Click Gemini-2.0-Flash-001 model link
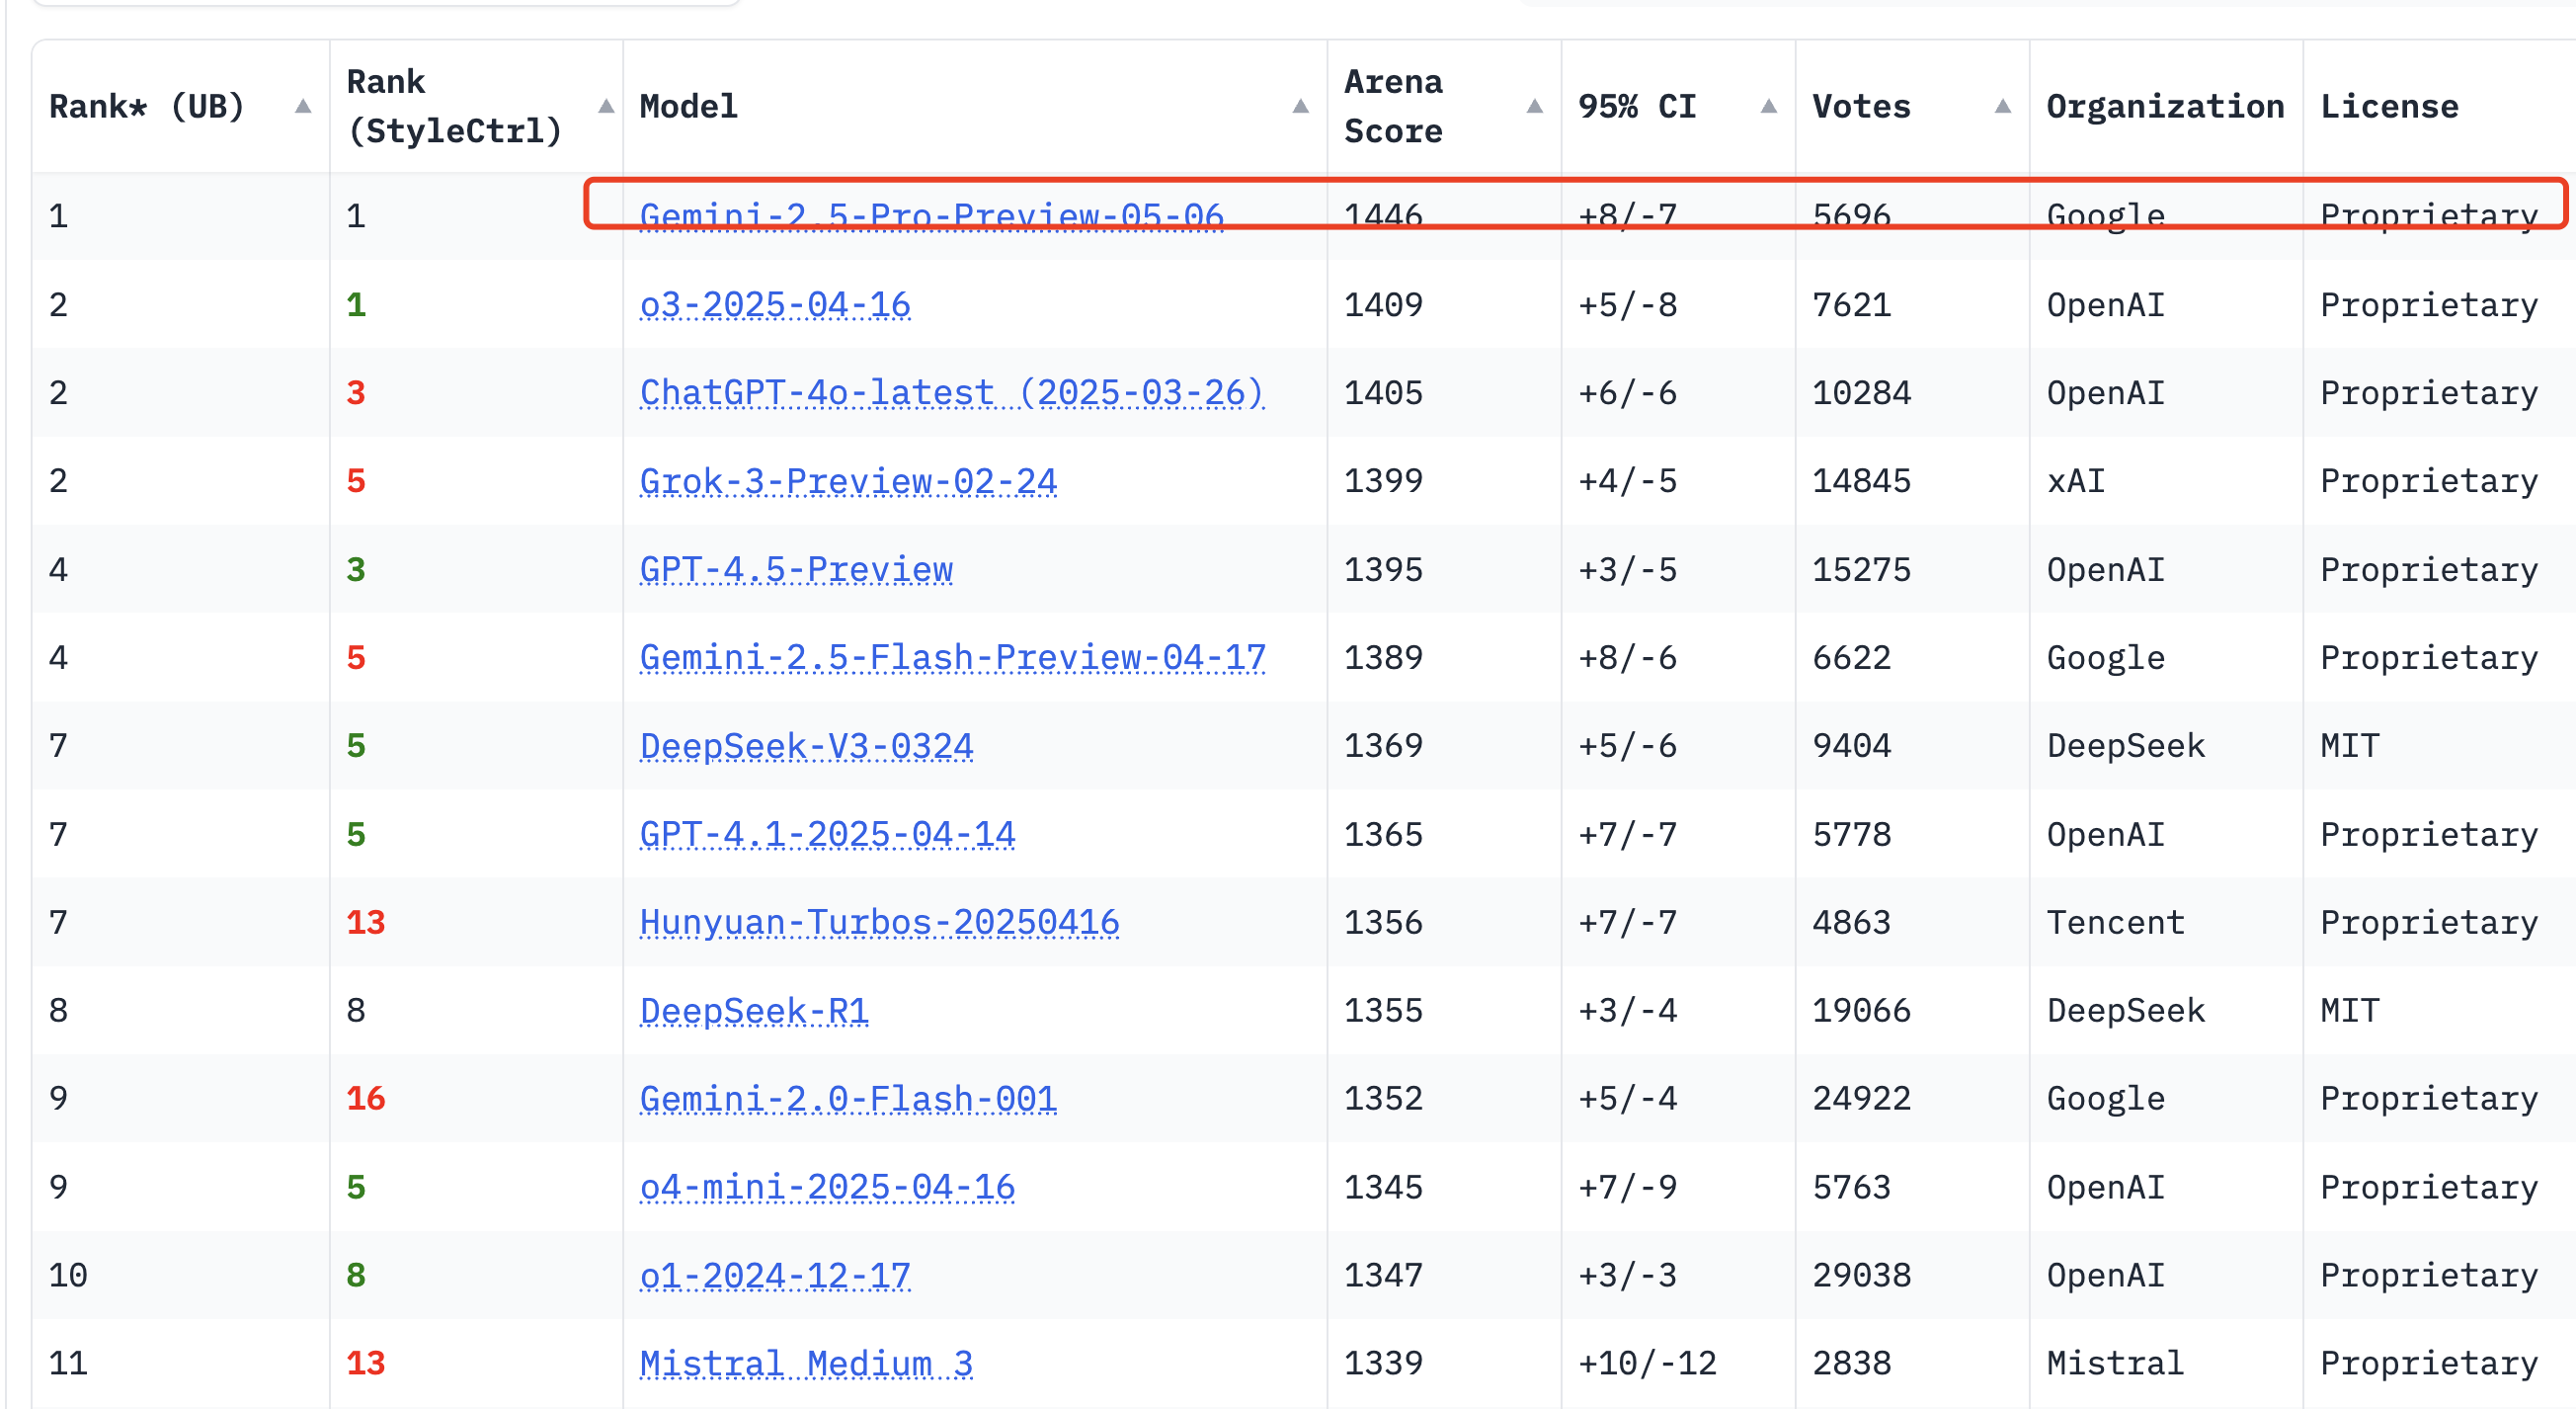 [x=848, y=1098]
